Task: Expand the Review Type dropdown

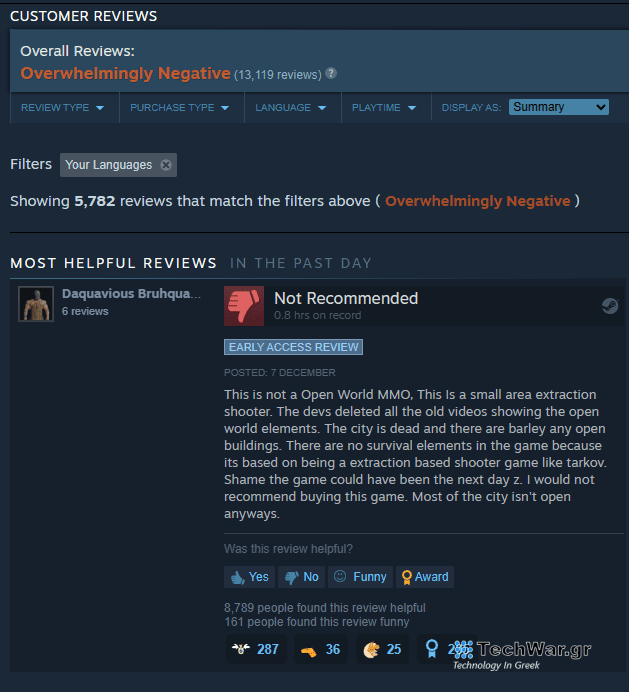Action: 63,108
